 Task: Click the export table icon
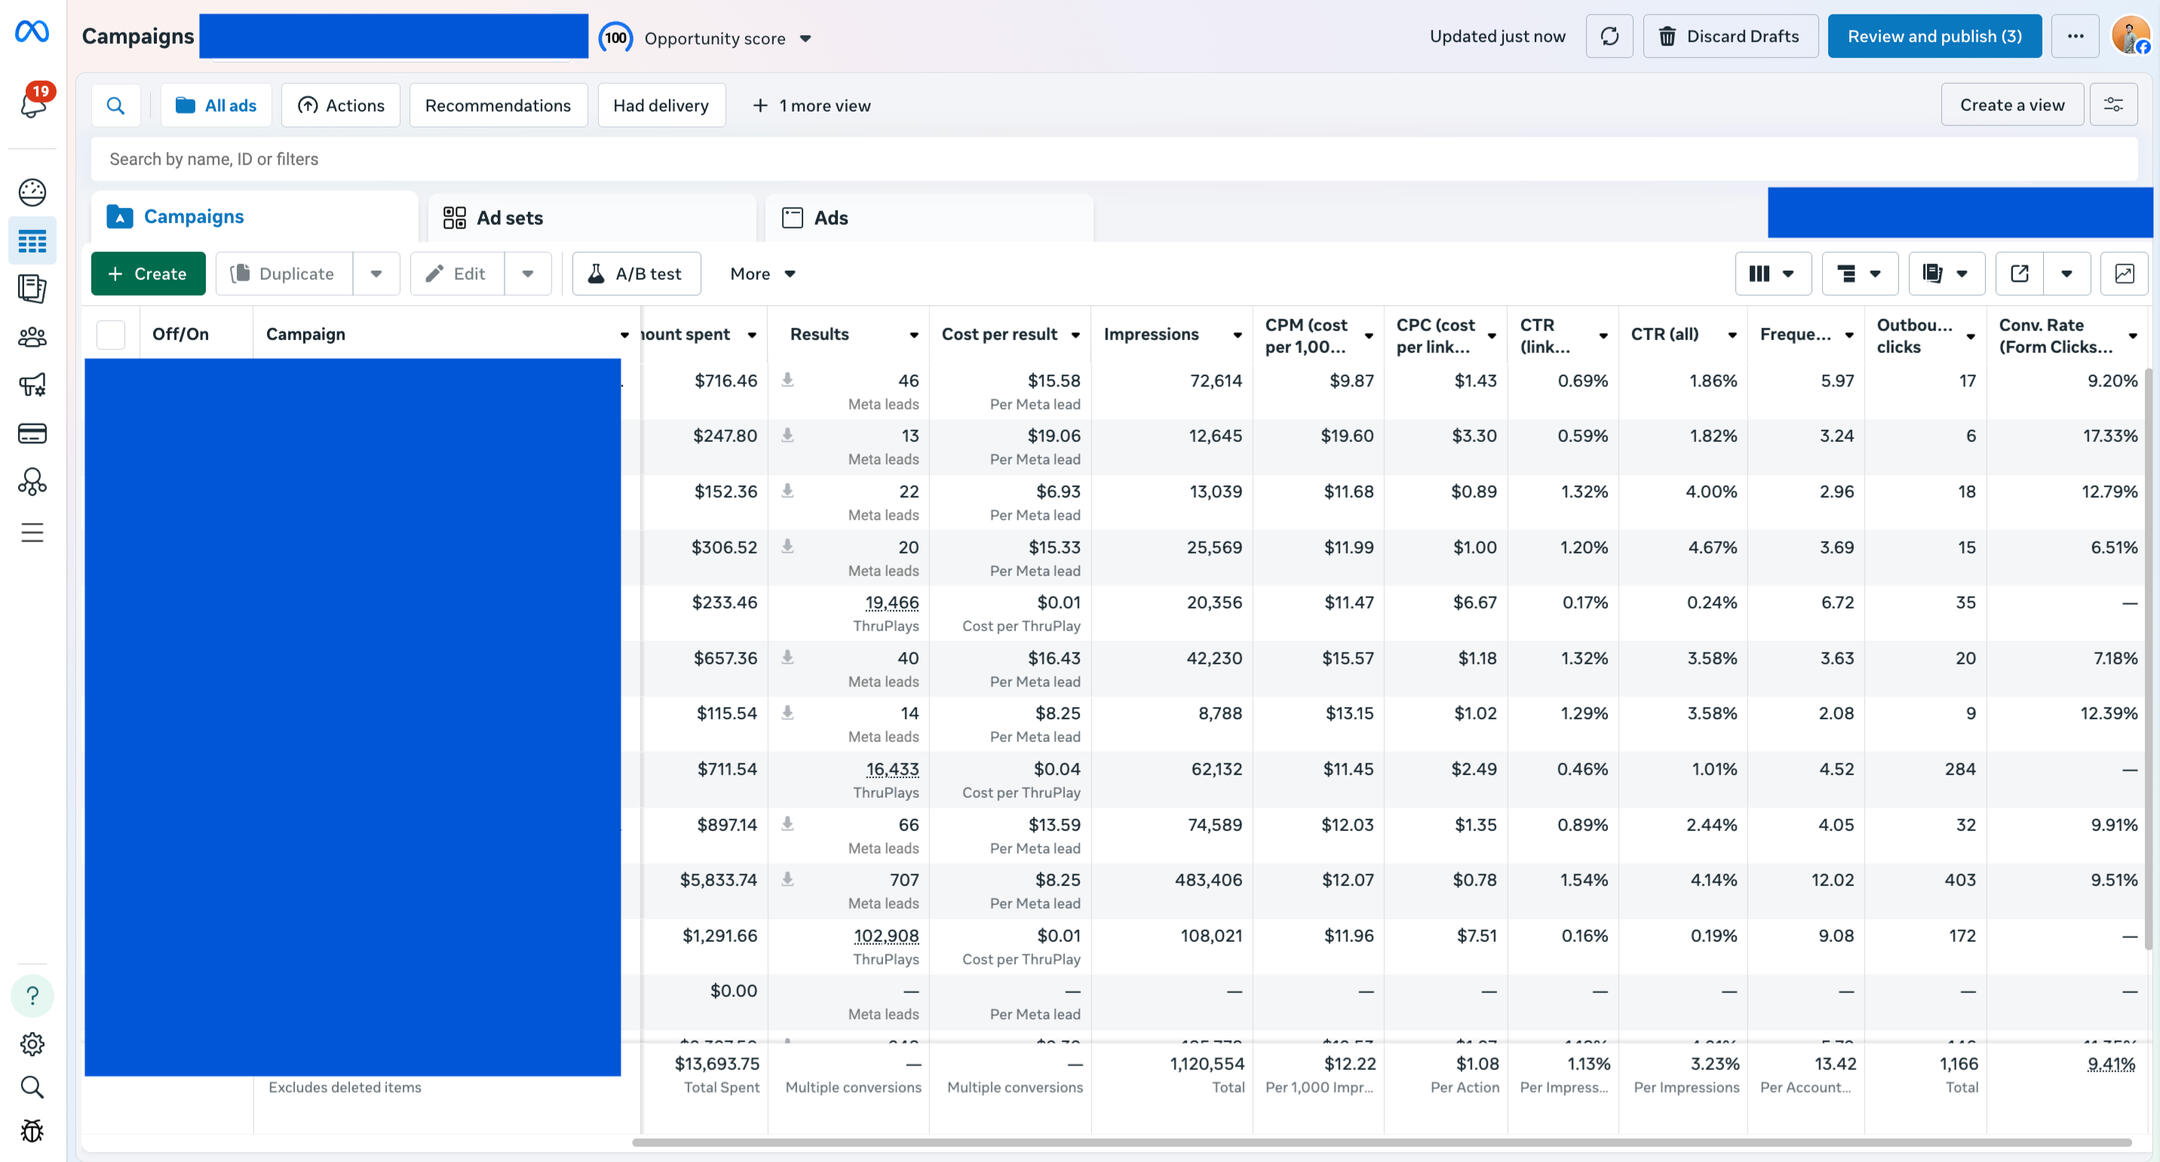point(2019,273)
